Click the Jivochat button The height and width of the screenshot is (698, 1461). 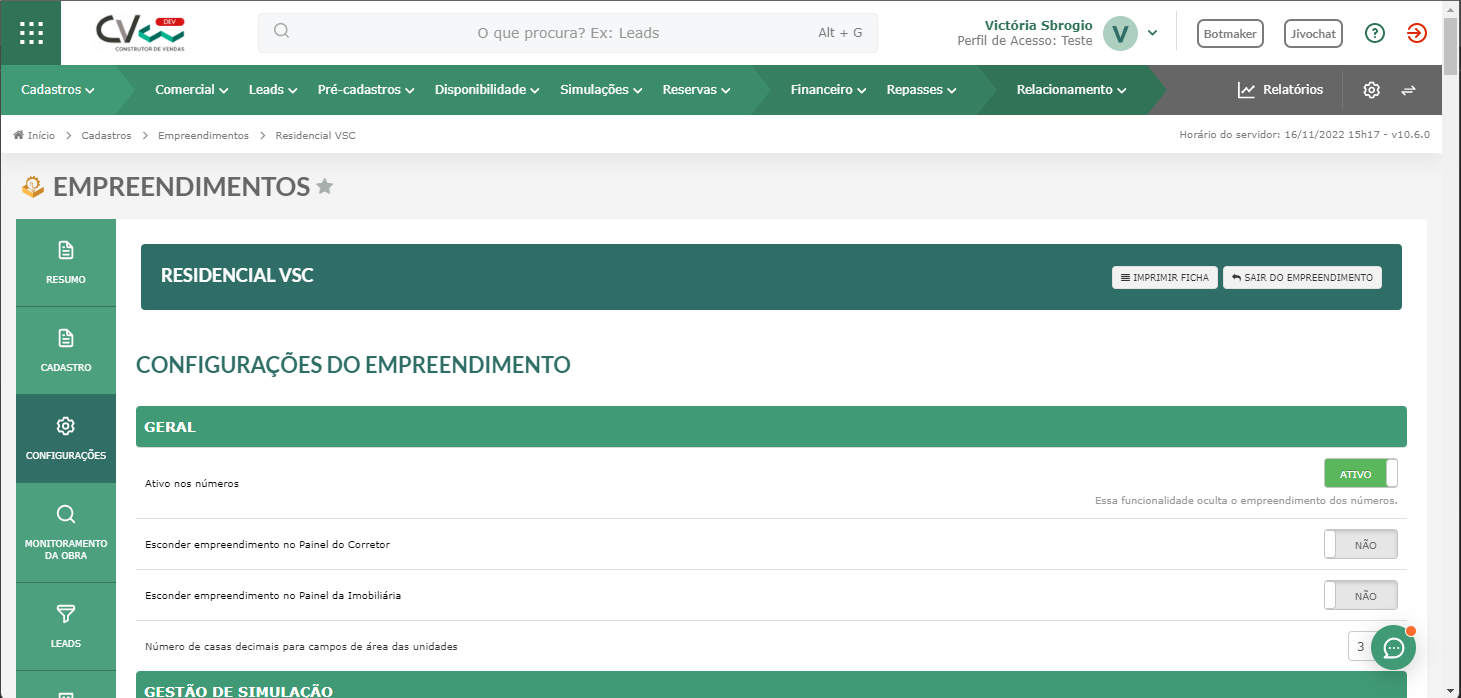pyautogui.click(x=1313, y=33)
